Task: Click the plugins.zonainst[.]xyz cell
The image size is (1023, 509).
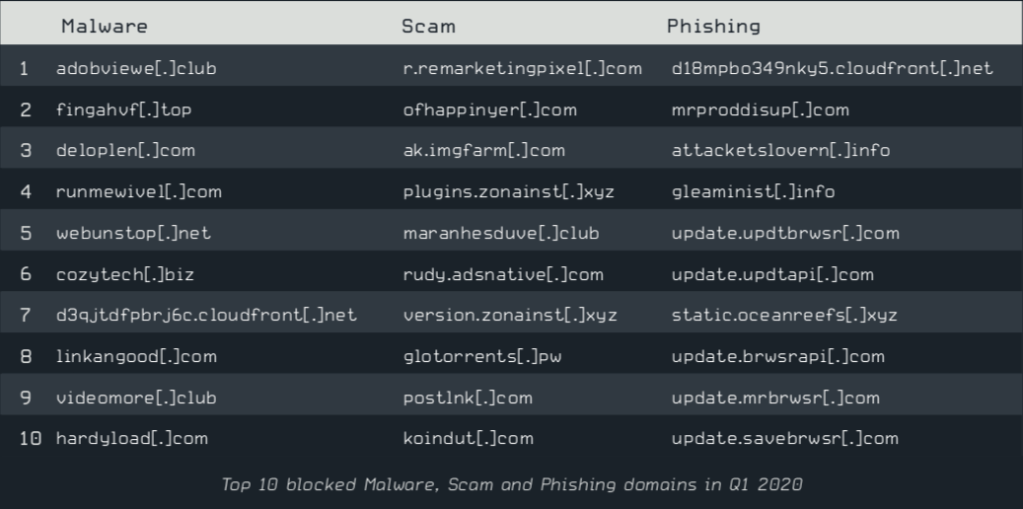Action: [508, 192]
